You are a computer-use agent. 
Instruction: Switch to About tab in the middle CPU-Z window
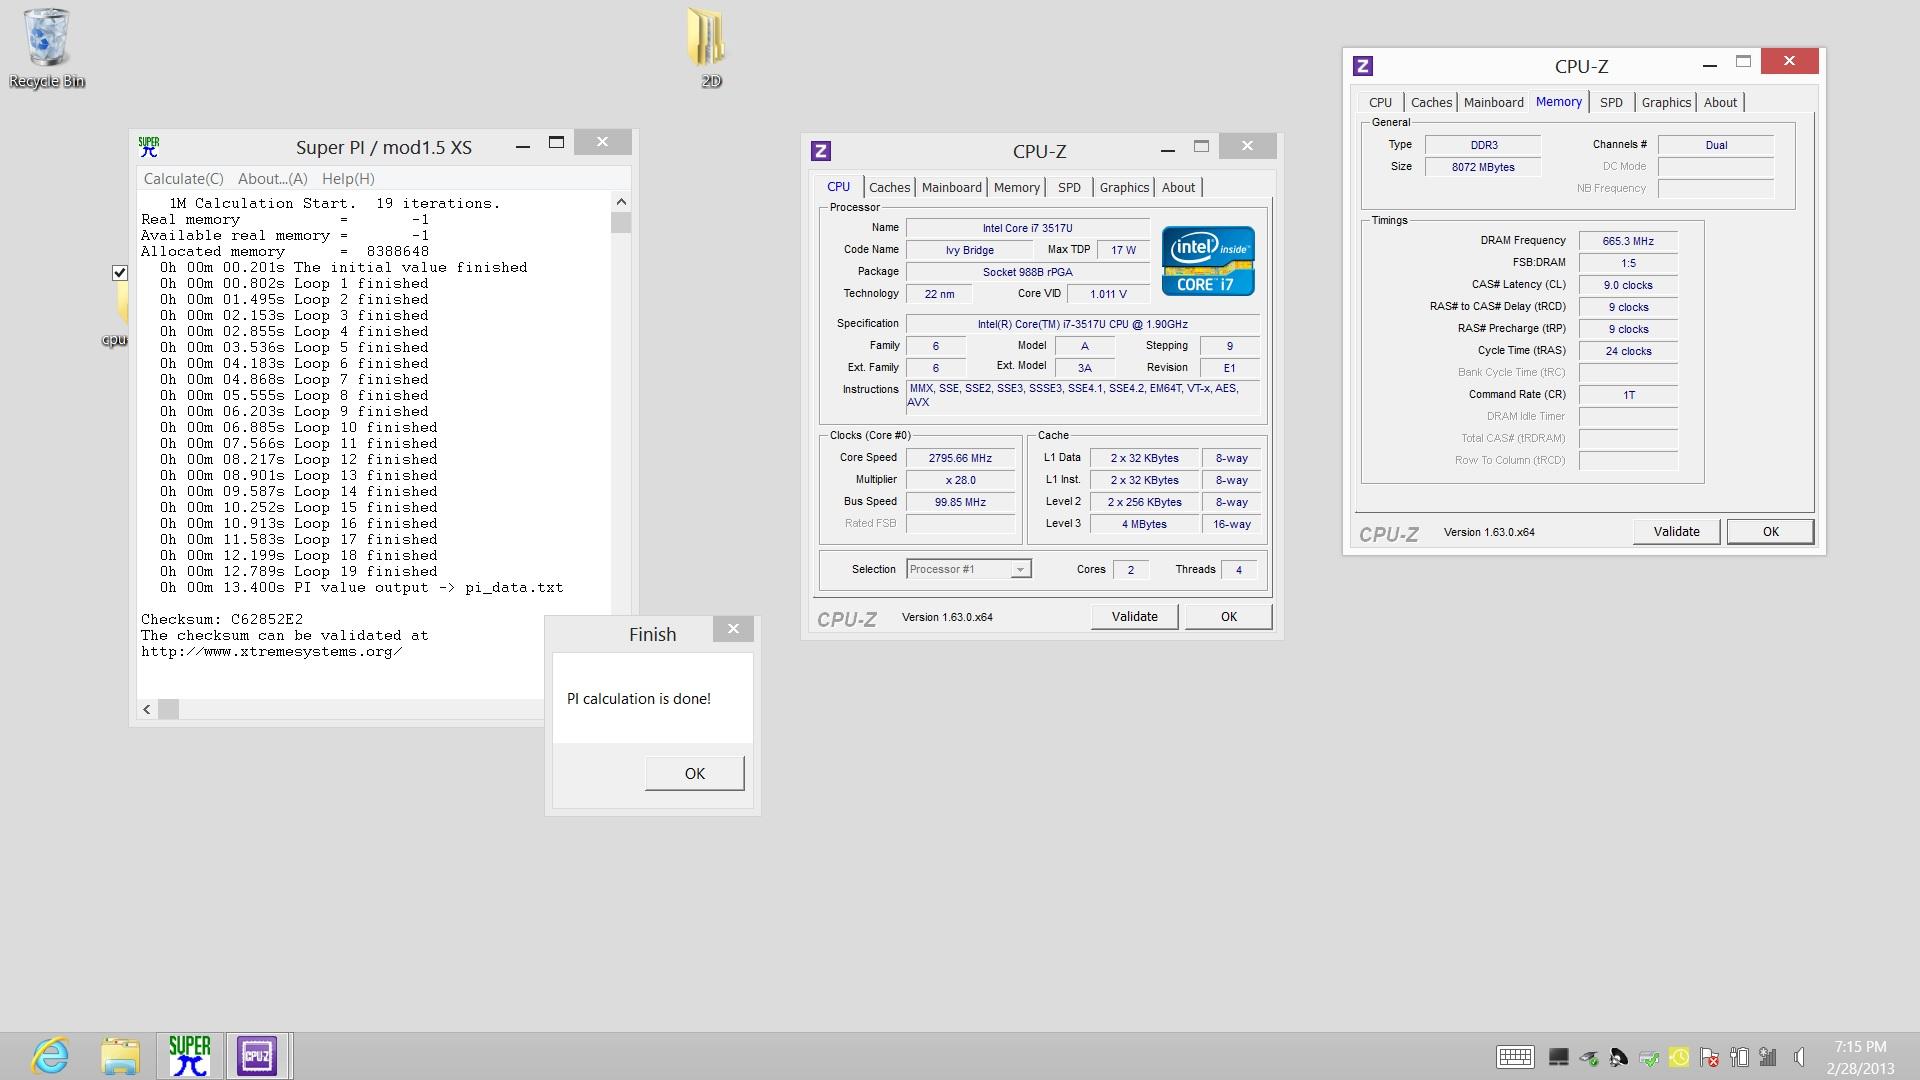1178,187
